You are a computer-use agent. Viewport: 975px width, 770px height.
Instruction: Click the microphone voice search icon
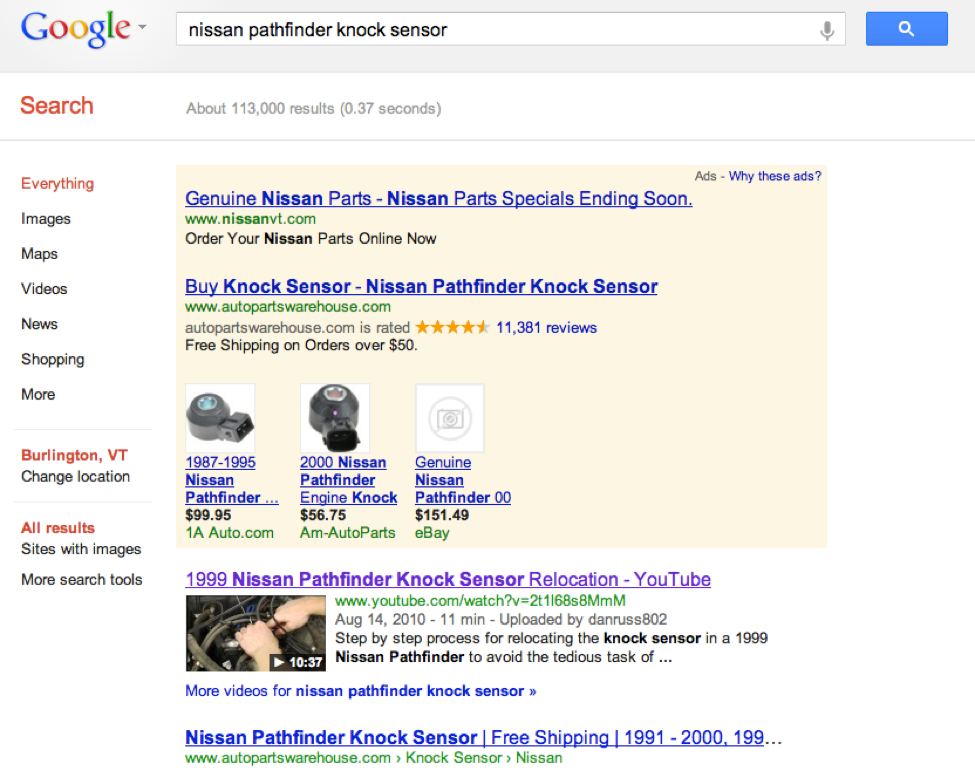(x=826, y=29)
